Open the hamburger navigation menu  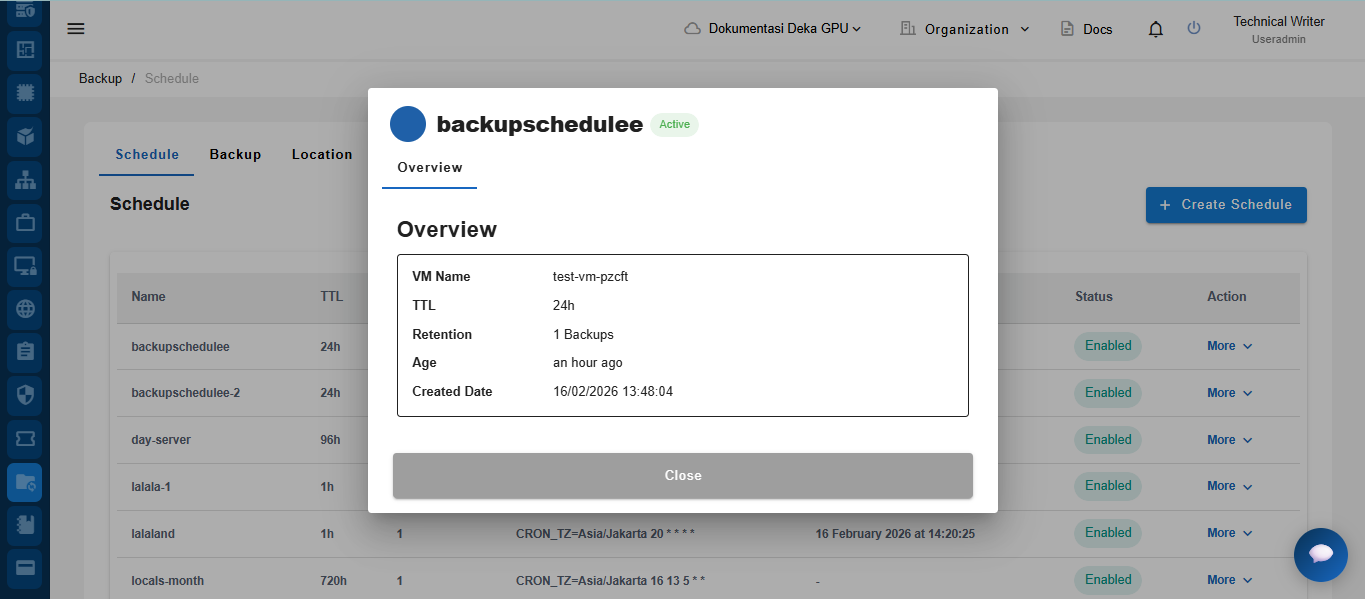click(76, 29)
